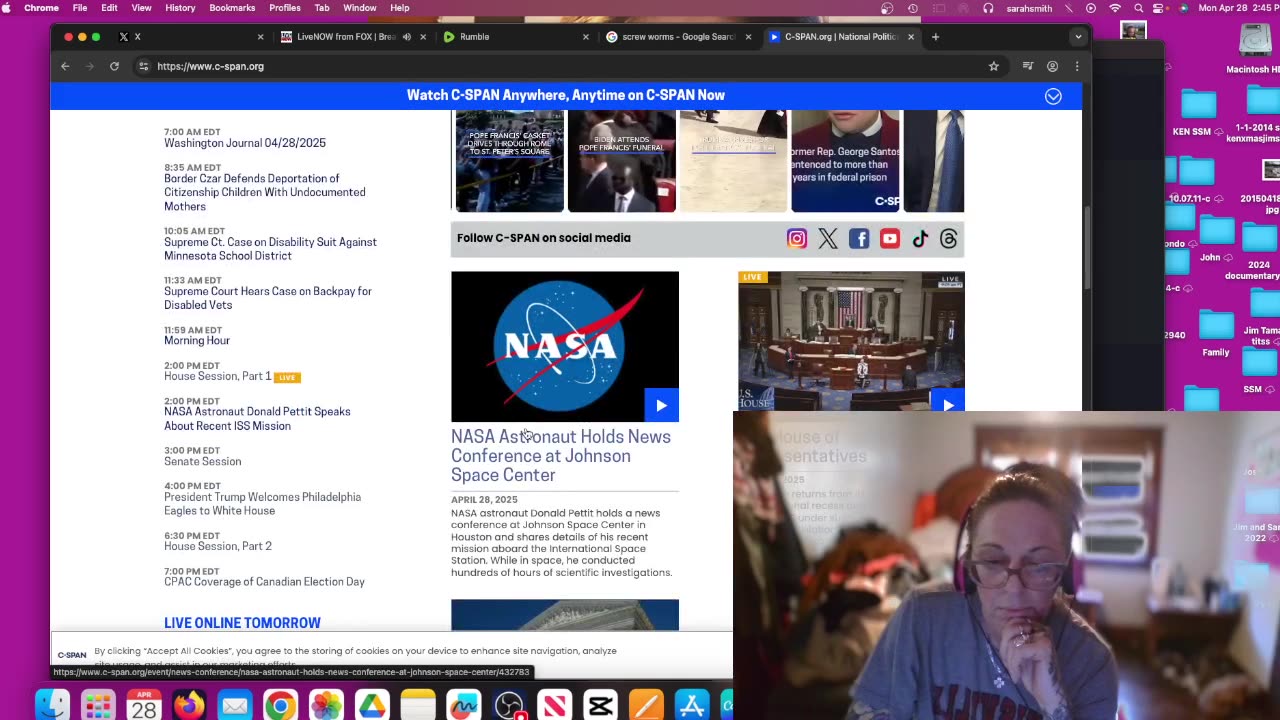Close the Rumble tab
The image size is (1280, 720).
click(586, 37)
